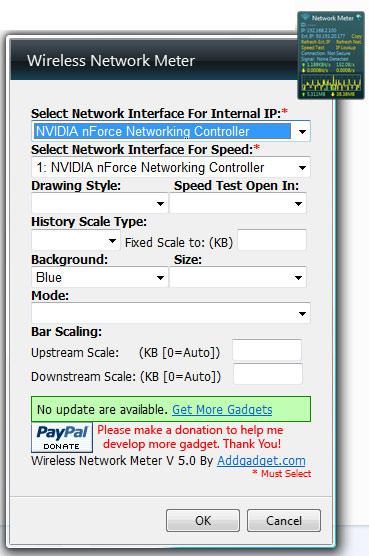369x556 pixels.
Task: Click IP Lookup in the Network Meter gadget
Action: click(x=346, y=48)
